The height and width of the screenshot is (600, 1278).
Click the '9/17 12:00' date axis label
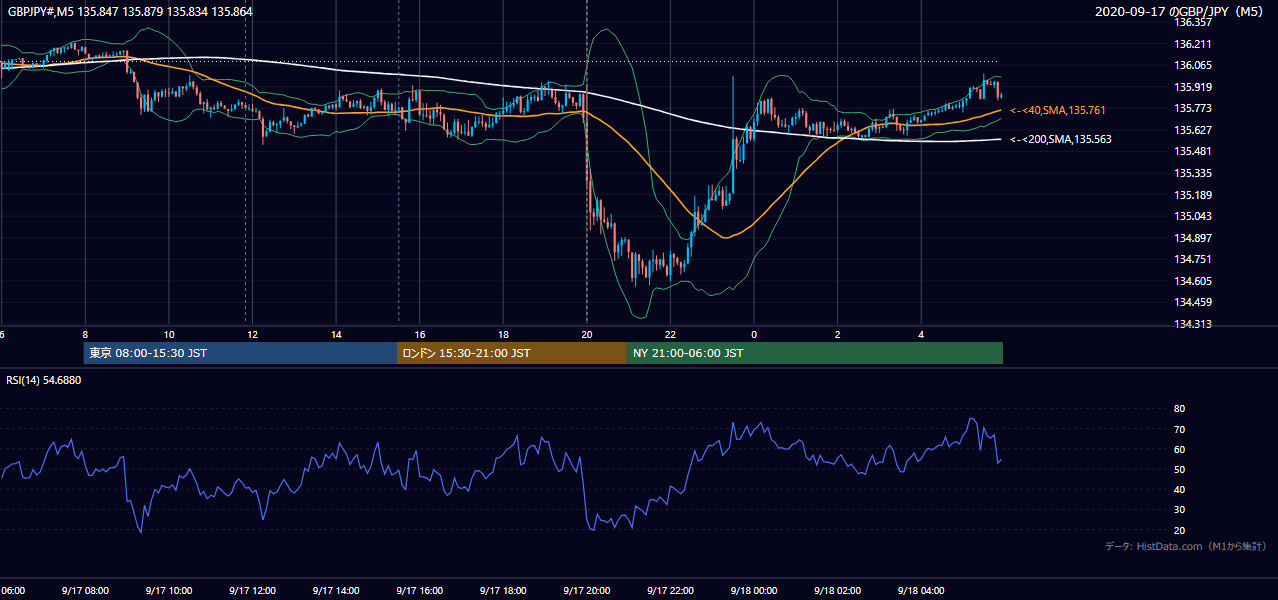252,591
